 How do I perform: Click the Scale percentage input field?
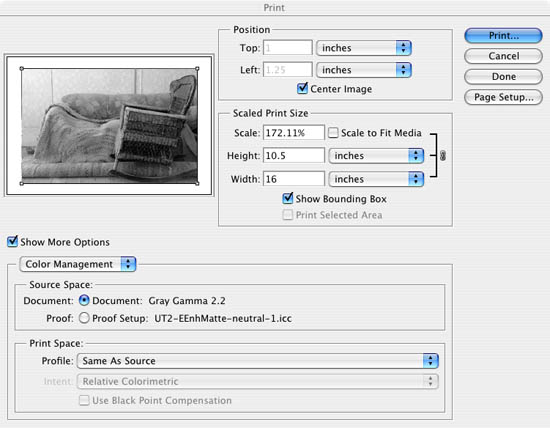294,133
